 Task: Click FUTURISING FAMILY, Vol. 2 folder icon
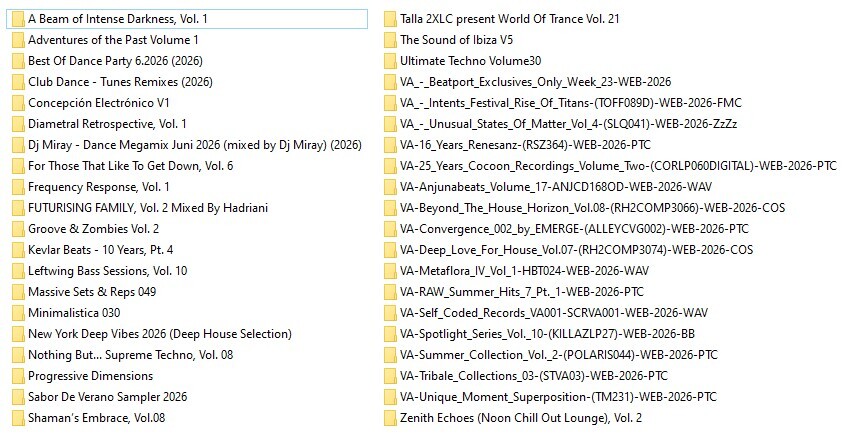pos(18,208)
